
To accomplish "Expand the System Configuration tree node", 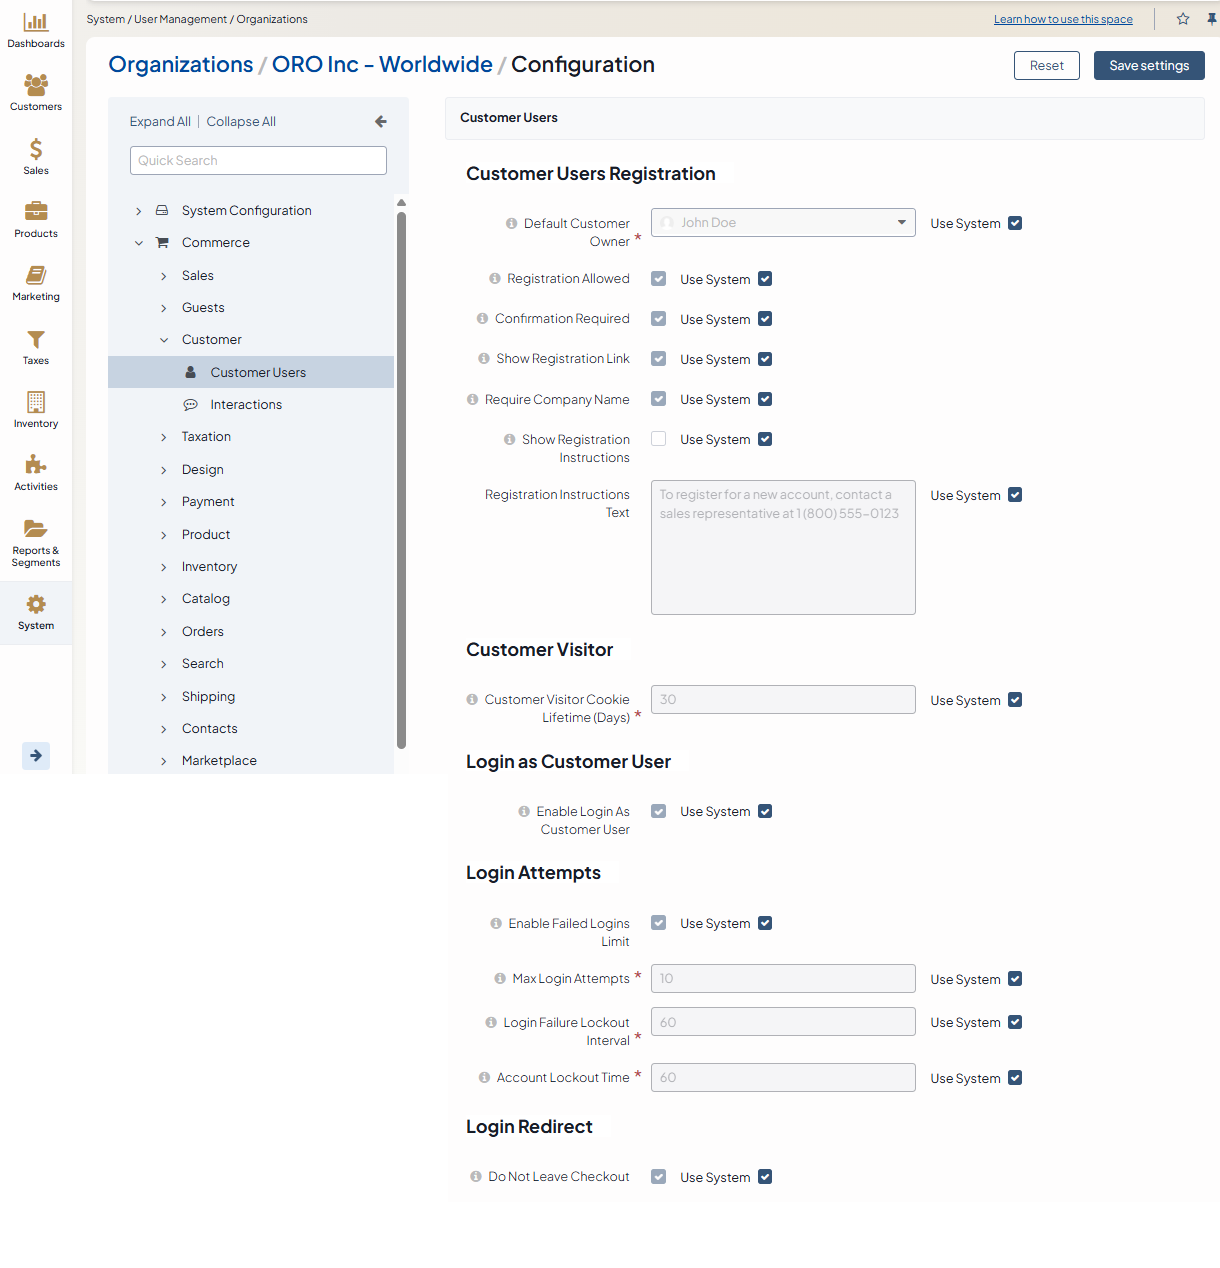I will (x=138, y=211).
